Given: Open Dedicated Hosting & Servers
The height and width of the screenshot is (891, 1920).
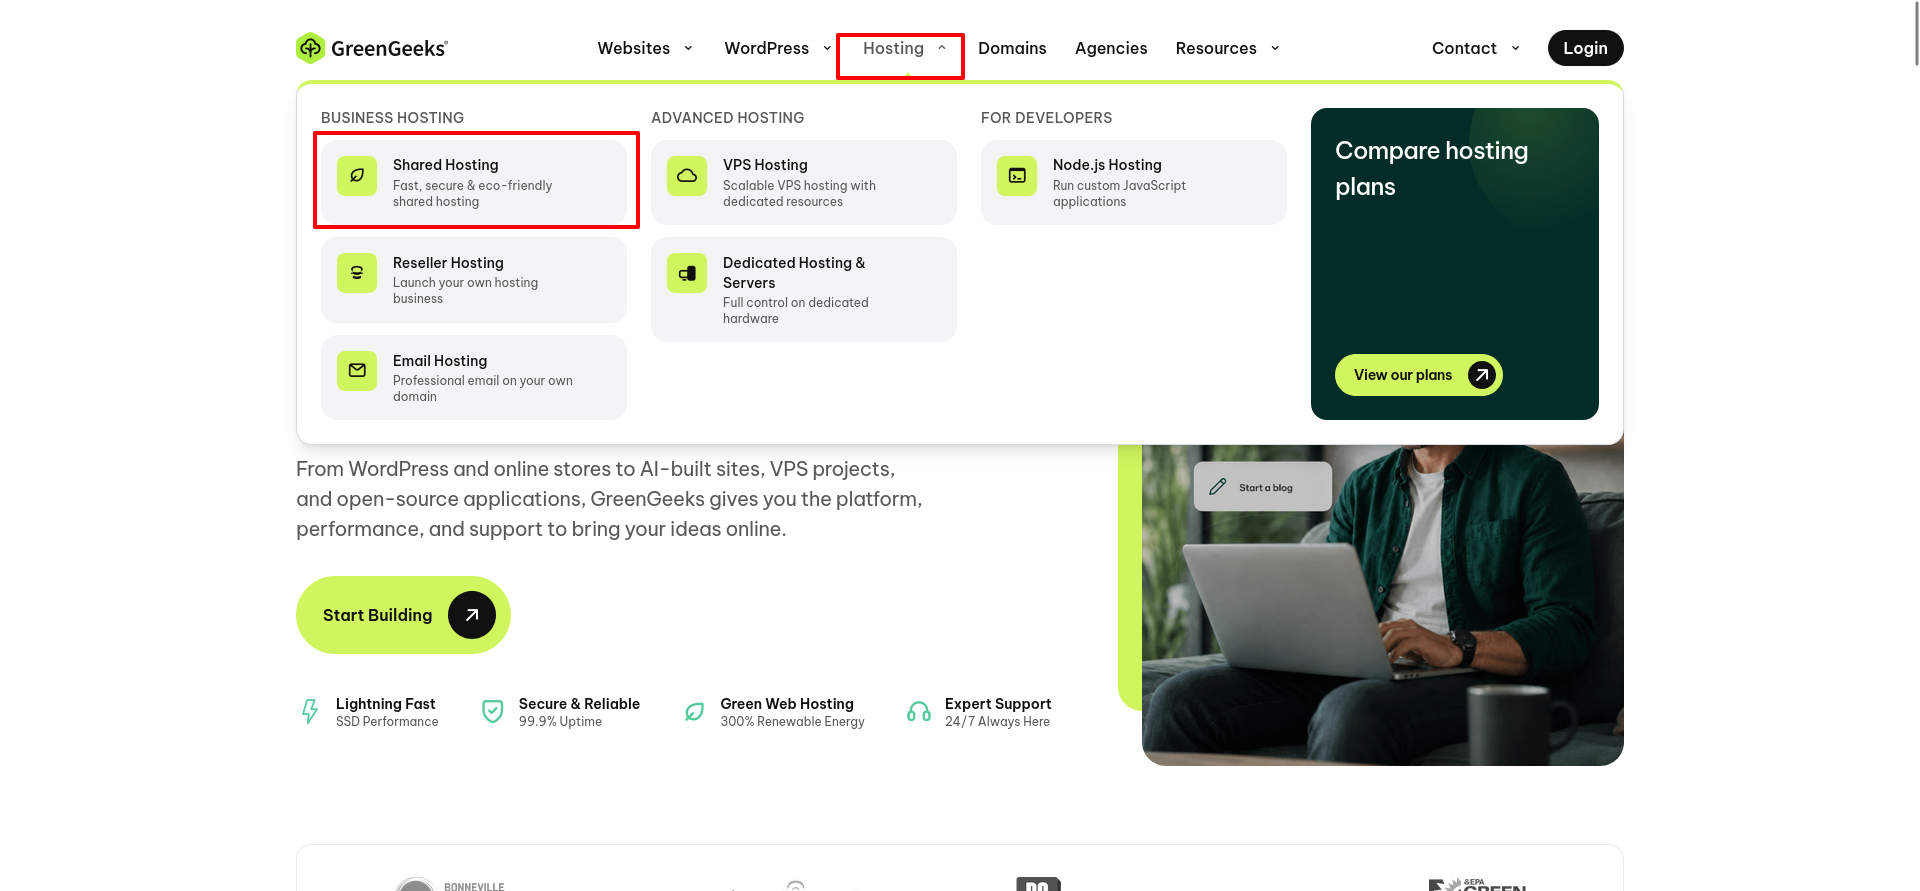Looking at the screenshot, I should point(804,290).
